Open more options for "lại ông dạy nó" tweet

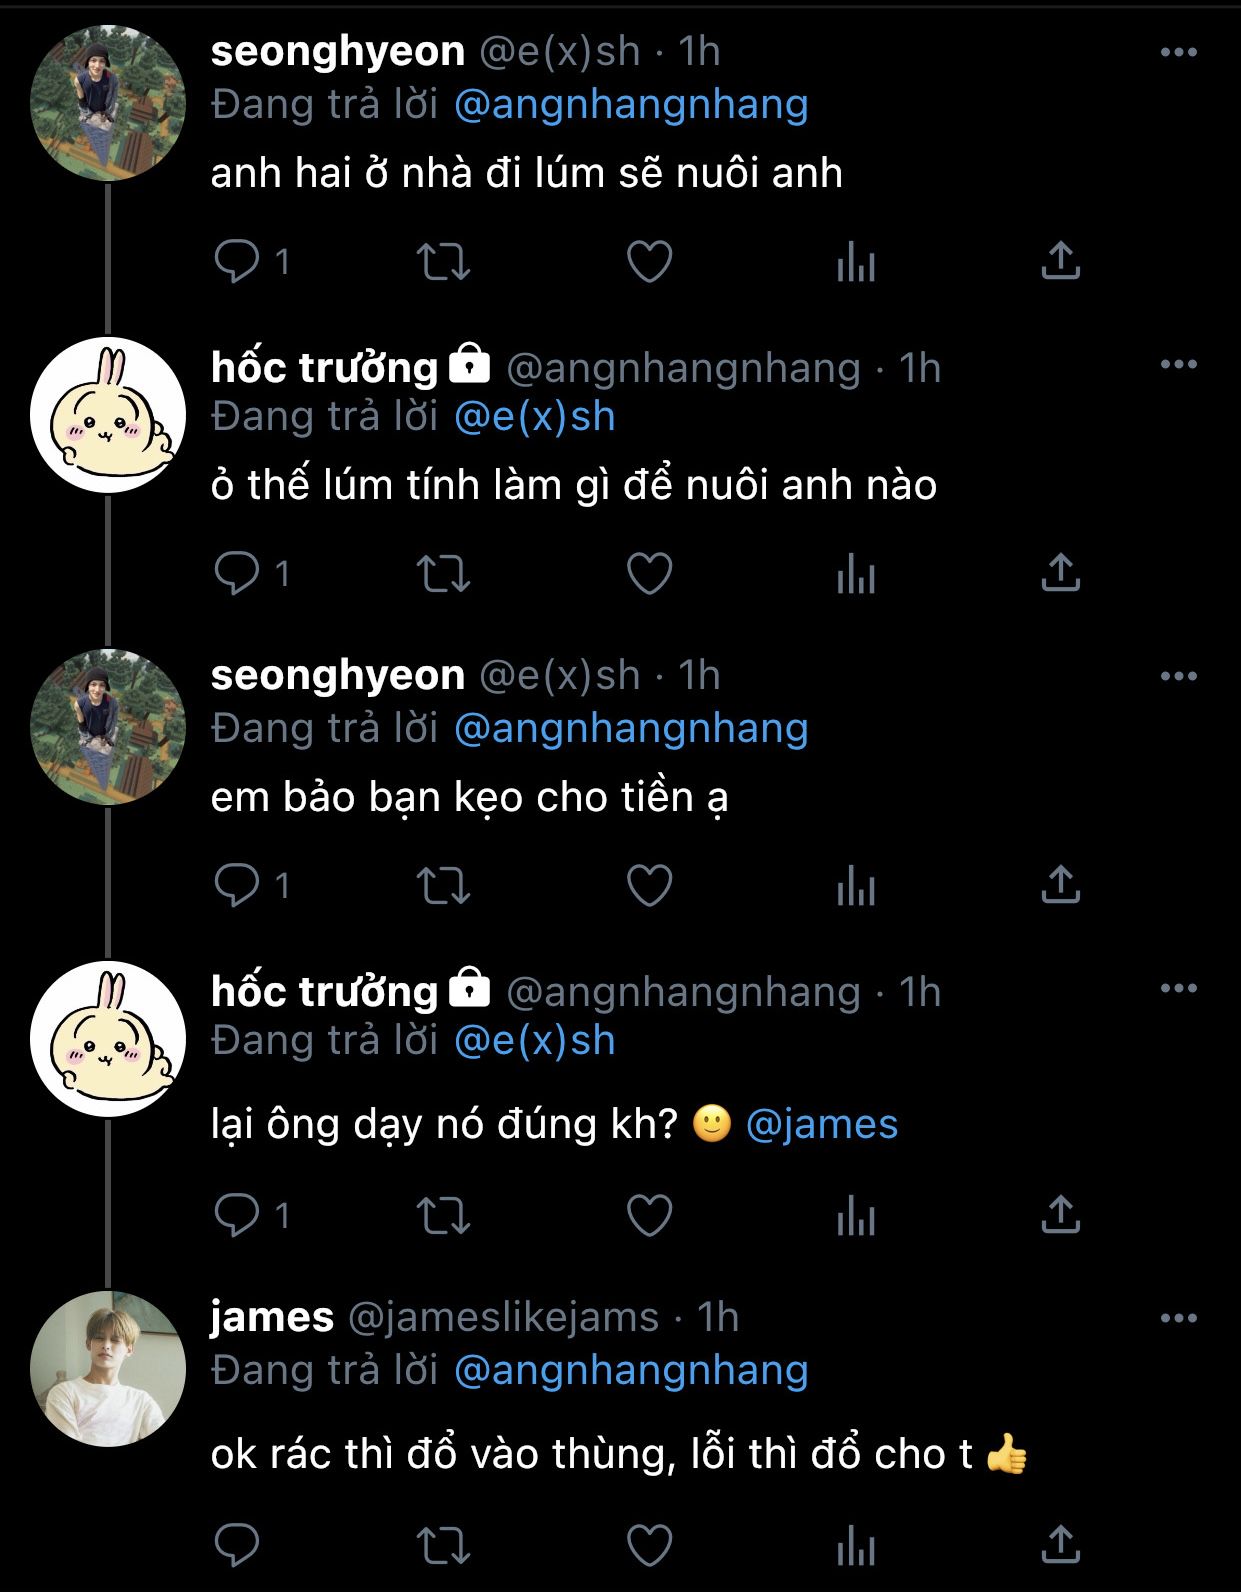point(1178,989)
